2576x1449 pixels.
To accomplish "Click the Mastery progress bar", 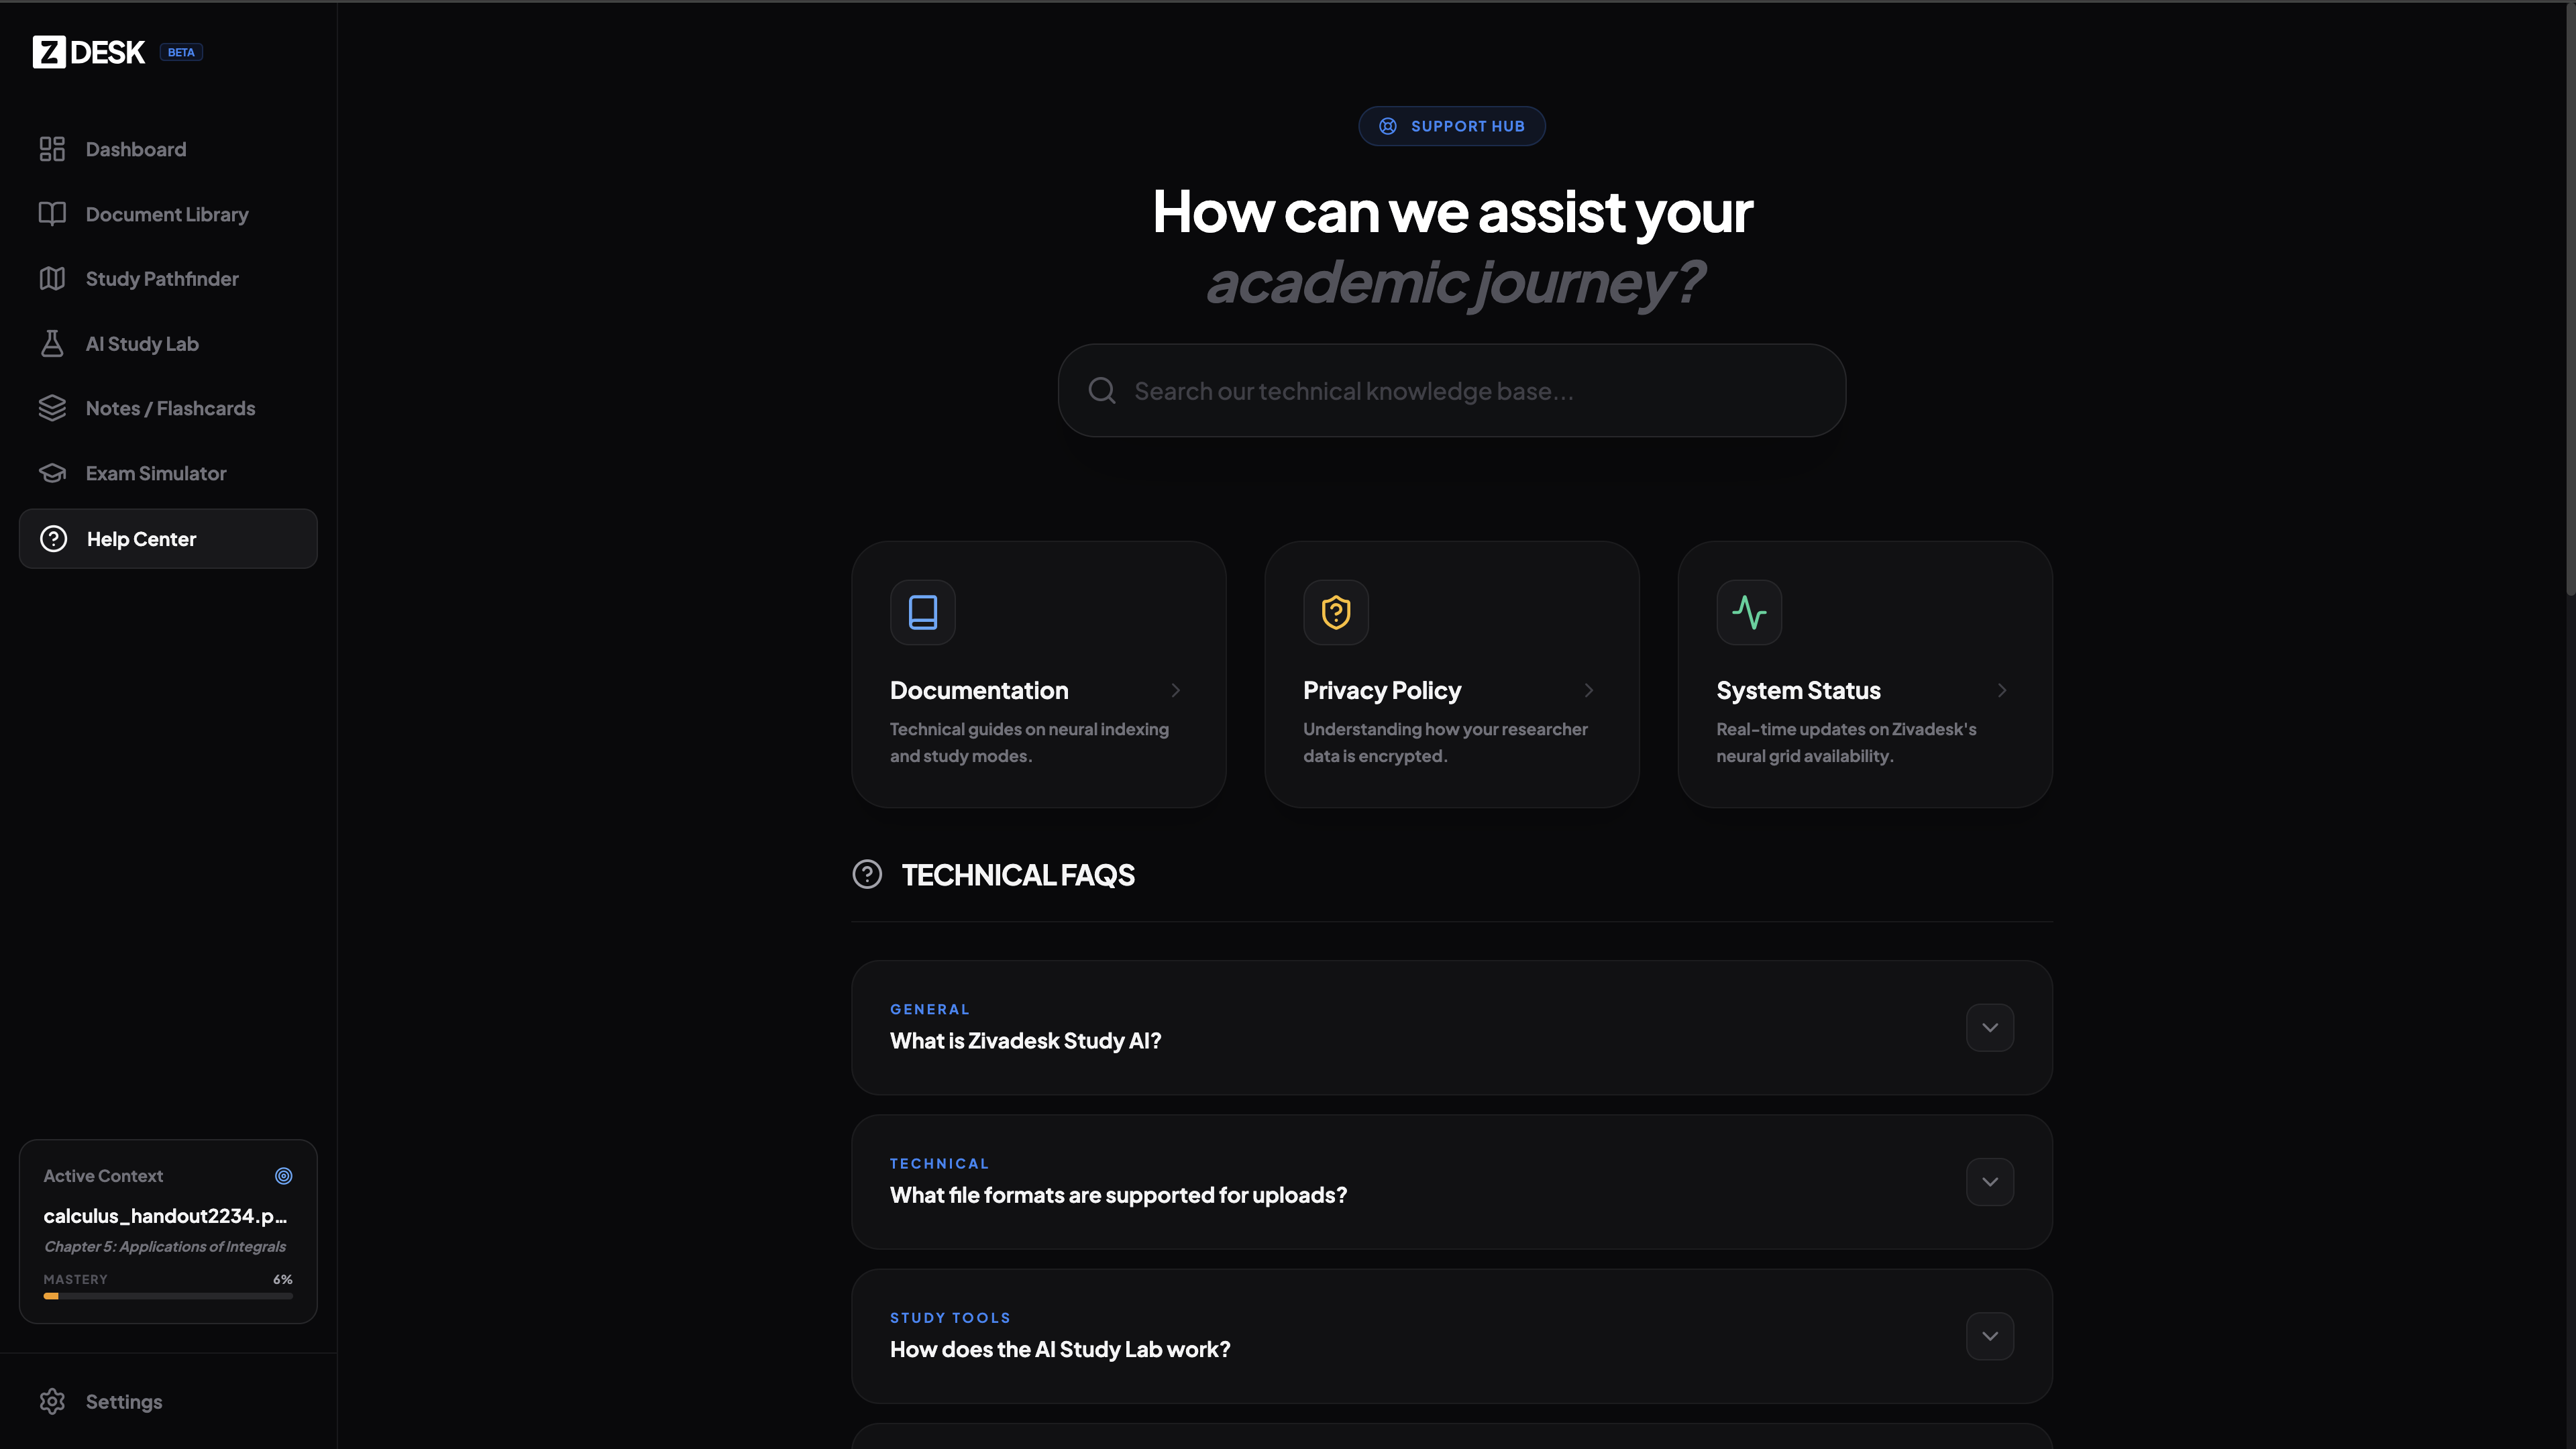I will pos(168,1296).
